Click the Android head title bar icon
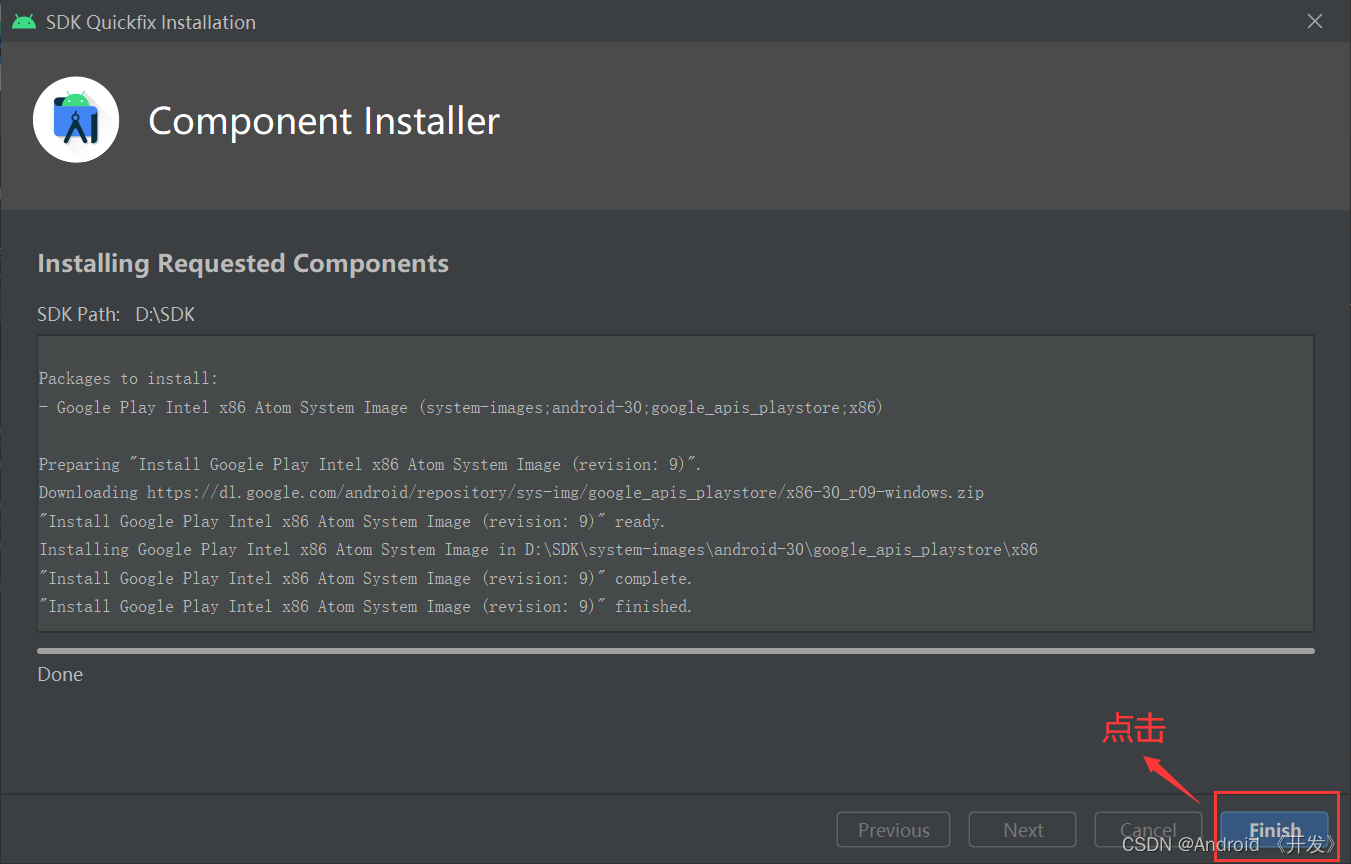1351x864 pixels. coord(24,21)
